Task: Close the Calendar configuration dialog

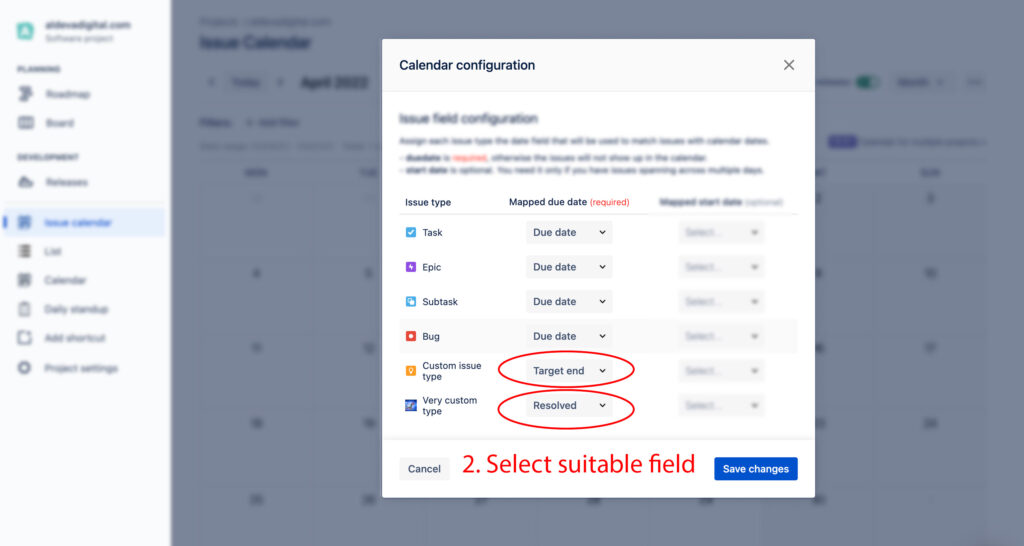Action: (789, 65)
